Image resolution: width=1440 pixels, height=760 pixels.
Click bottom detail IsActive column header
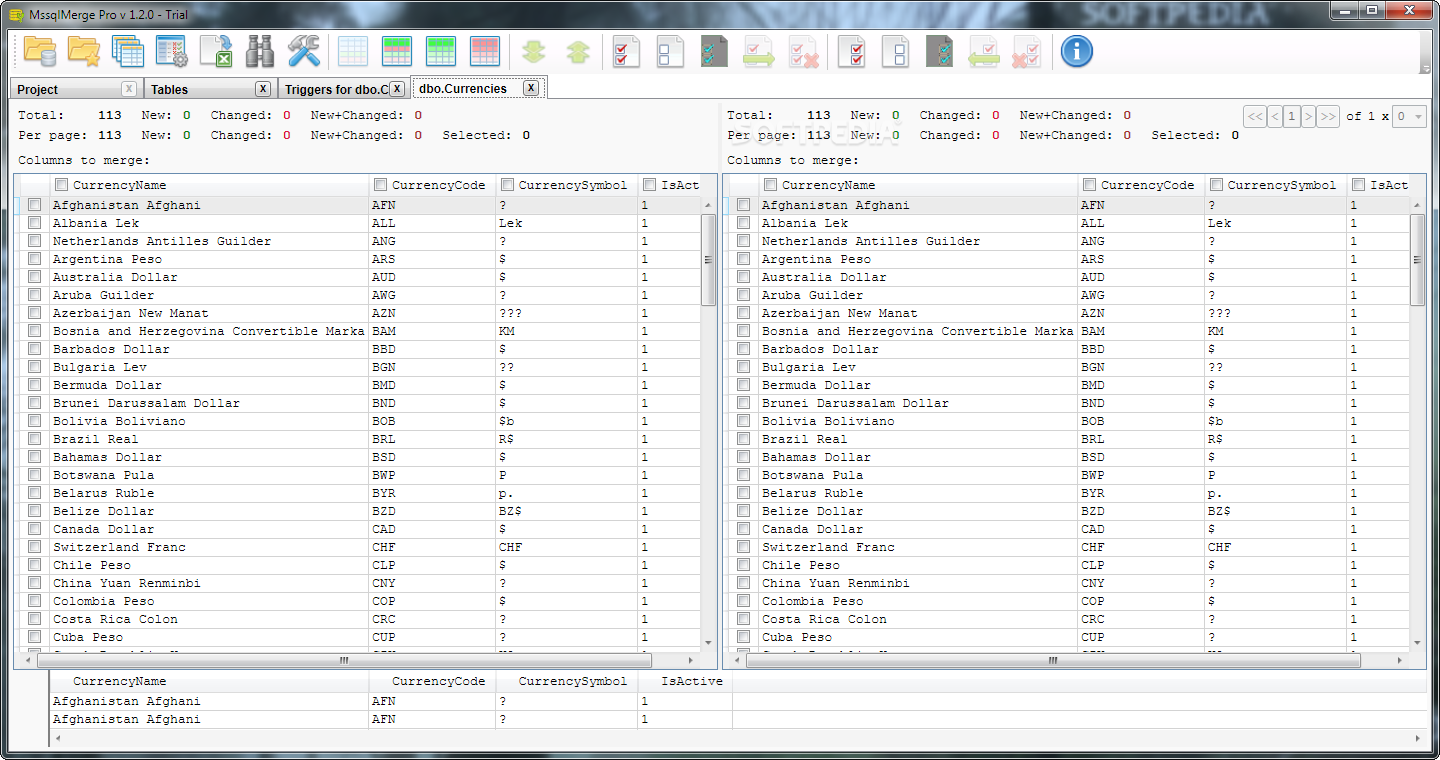click(x=686, y=681)
